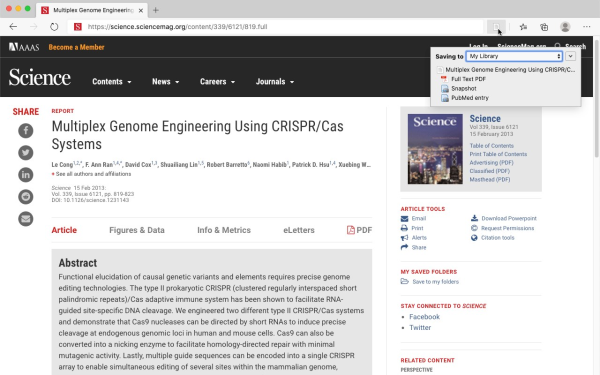Click the page vertical scrollbar
This screenshot has width=600, height=375.
click(x=596, y=98)
